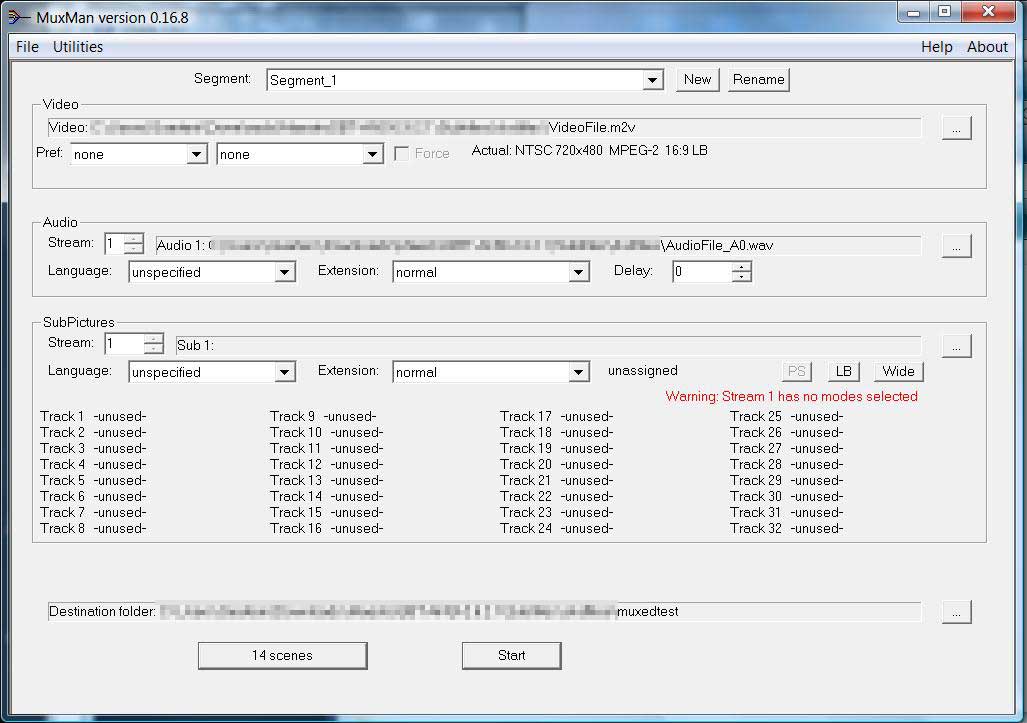Minimize the MuxMan window

coord(913,12)
